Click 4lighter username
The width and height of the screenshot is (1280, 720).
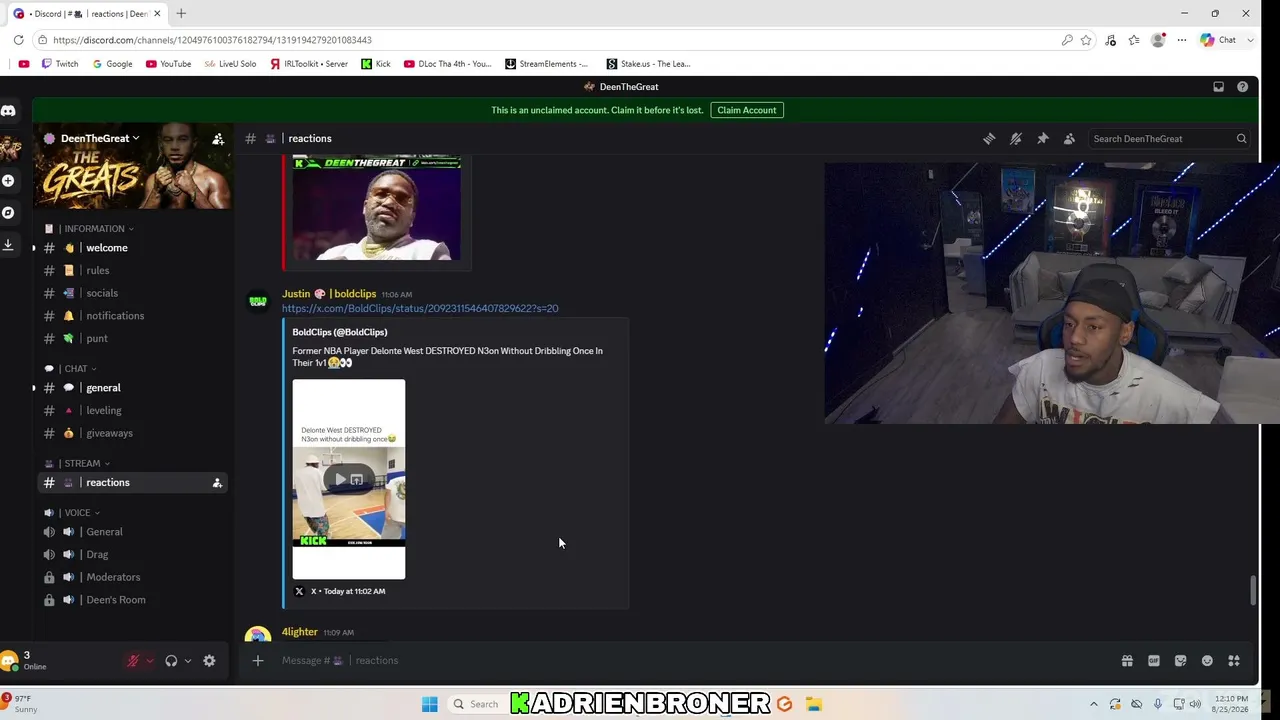(300, 632)
